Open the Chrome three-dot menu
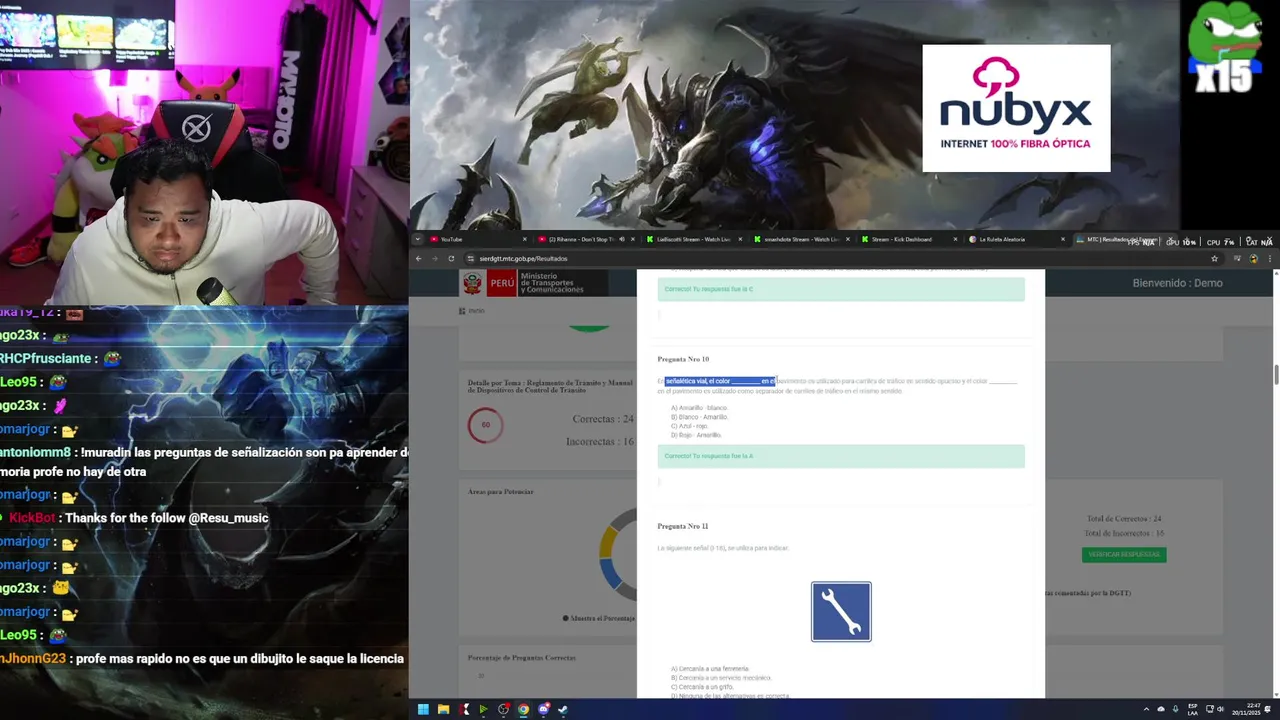 (1270, 258)
